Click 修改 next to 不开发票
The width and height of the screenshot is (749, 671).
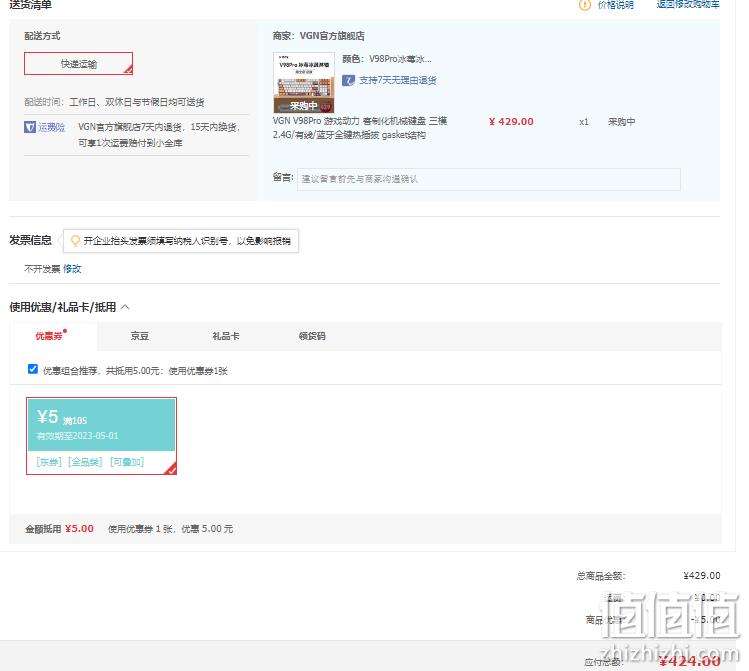72,269
